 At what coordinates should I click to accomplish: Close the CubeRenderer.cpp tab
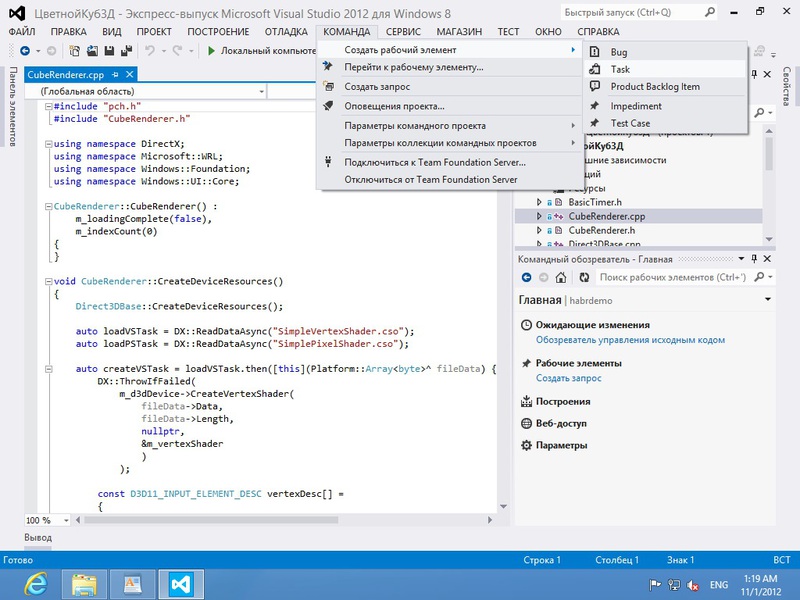click(130, 74)
